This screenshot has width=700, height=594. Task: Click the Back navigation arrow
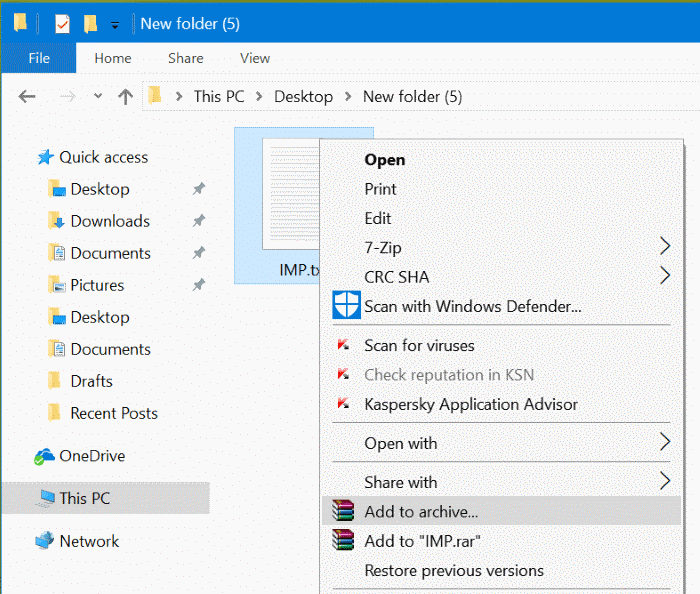point(27,96)
